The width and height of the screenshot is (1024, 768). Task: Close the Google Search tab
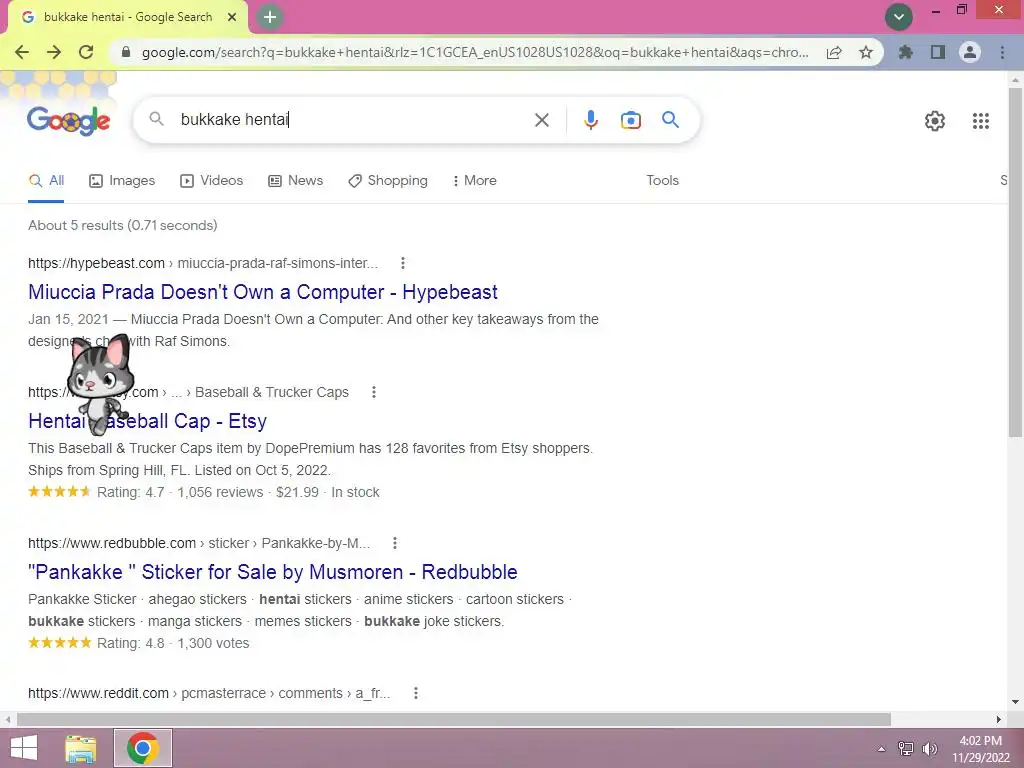pyautogui.click(x=232, y=17)
